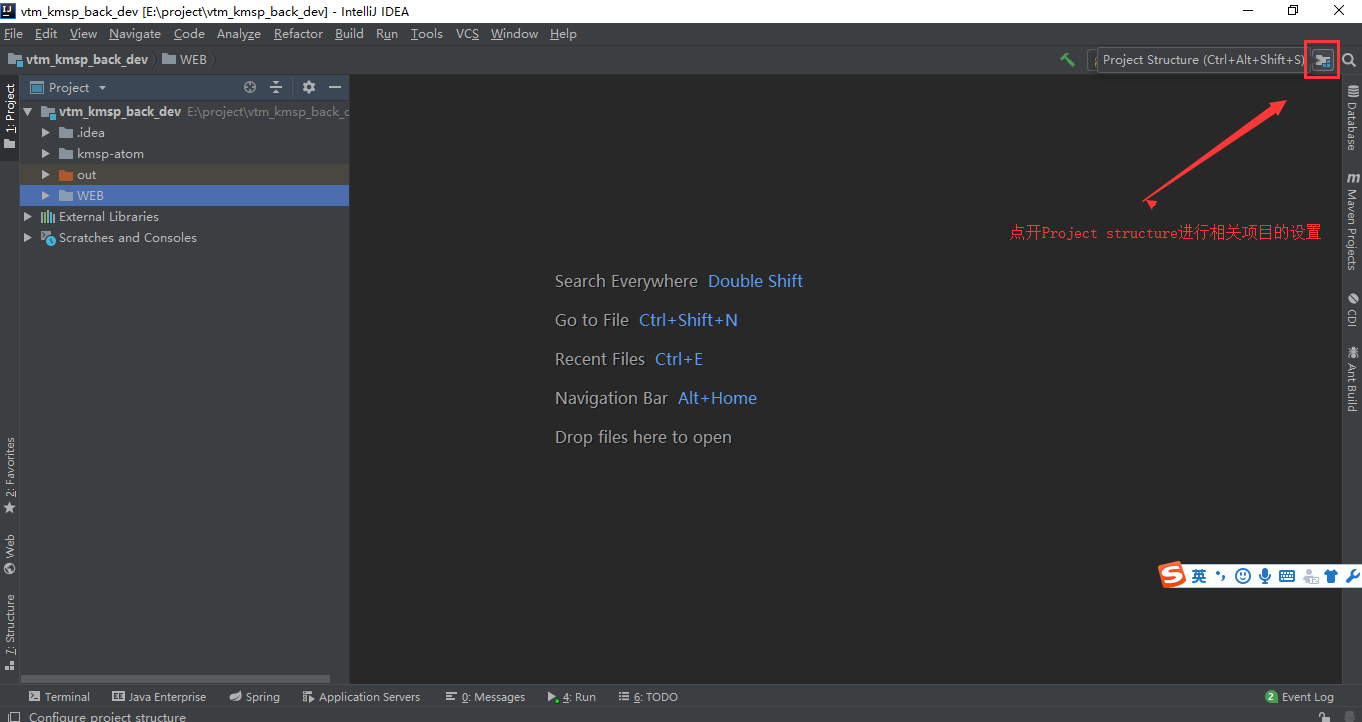Click the WEB breadcrumb in navigation bar

point(184,60)
